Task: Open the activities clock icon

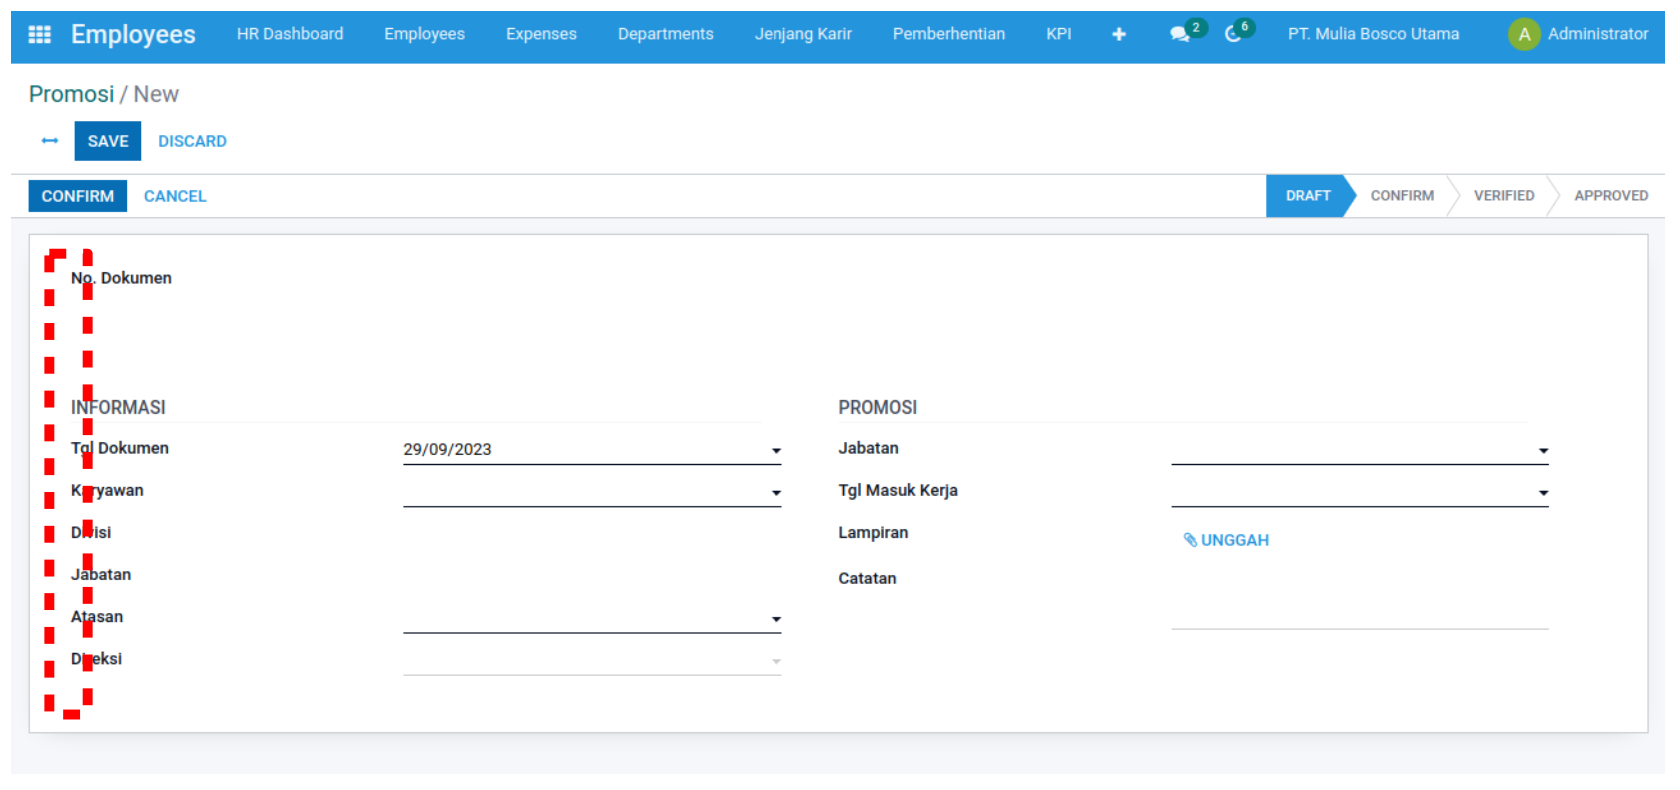Action: [1233, 35]
